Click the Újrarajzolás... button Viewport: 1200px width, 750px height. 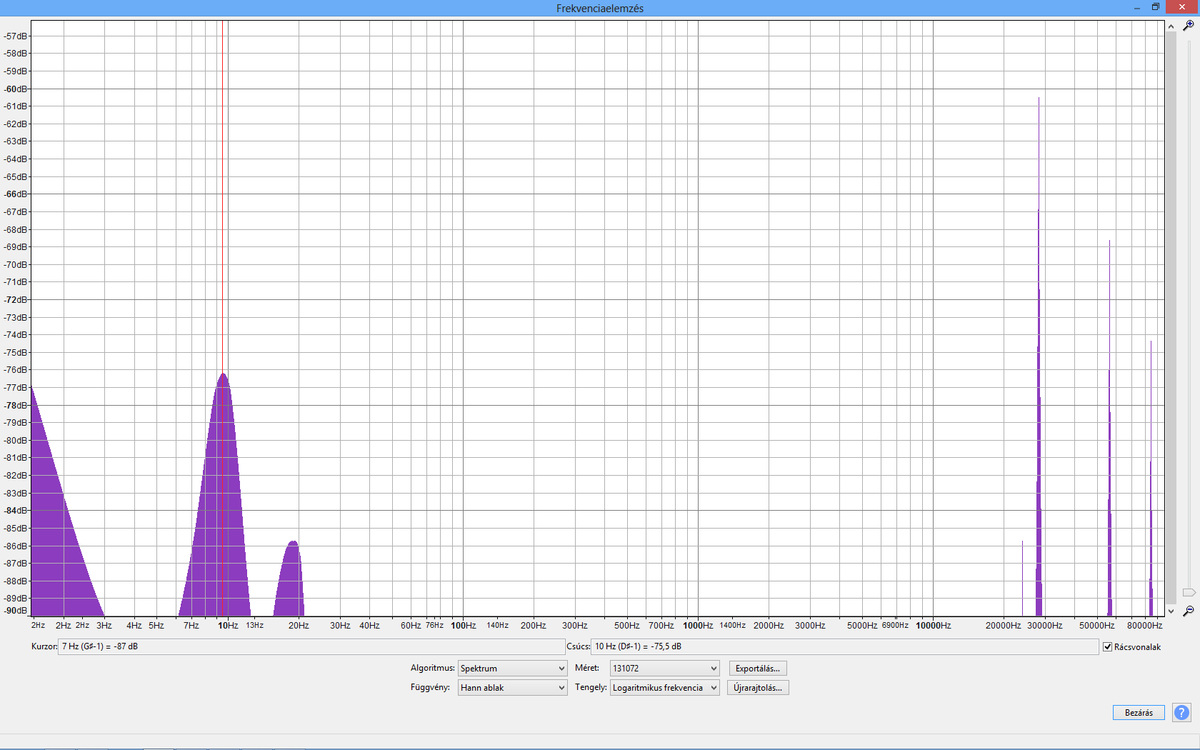(x=759, y=688)
